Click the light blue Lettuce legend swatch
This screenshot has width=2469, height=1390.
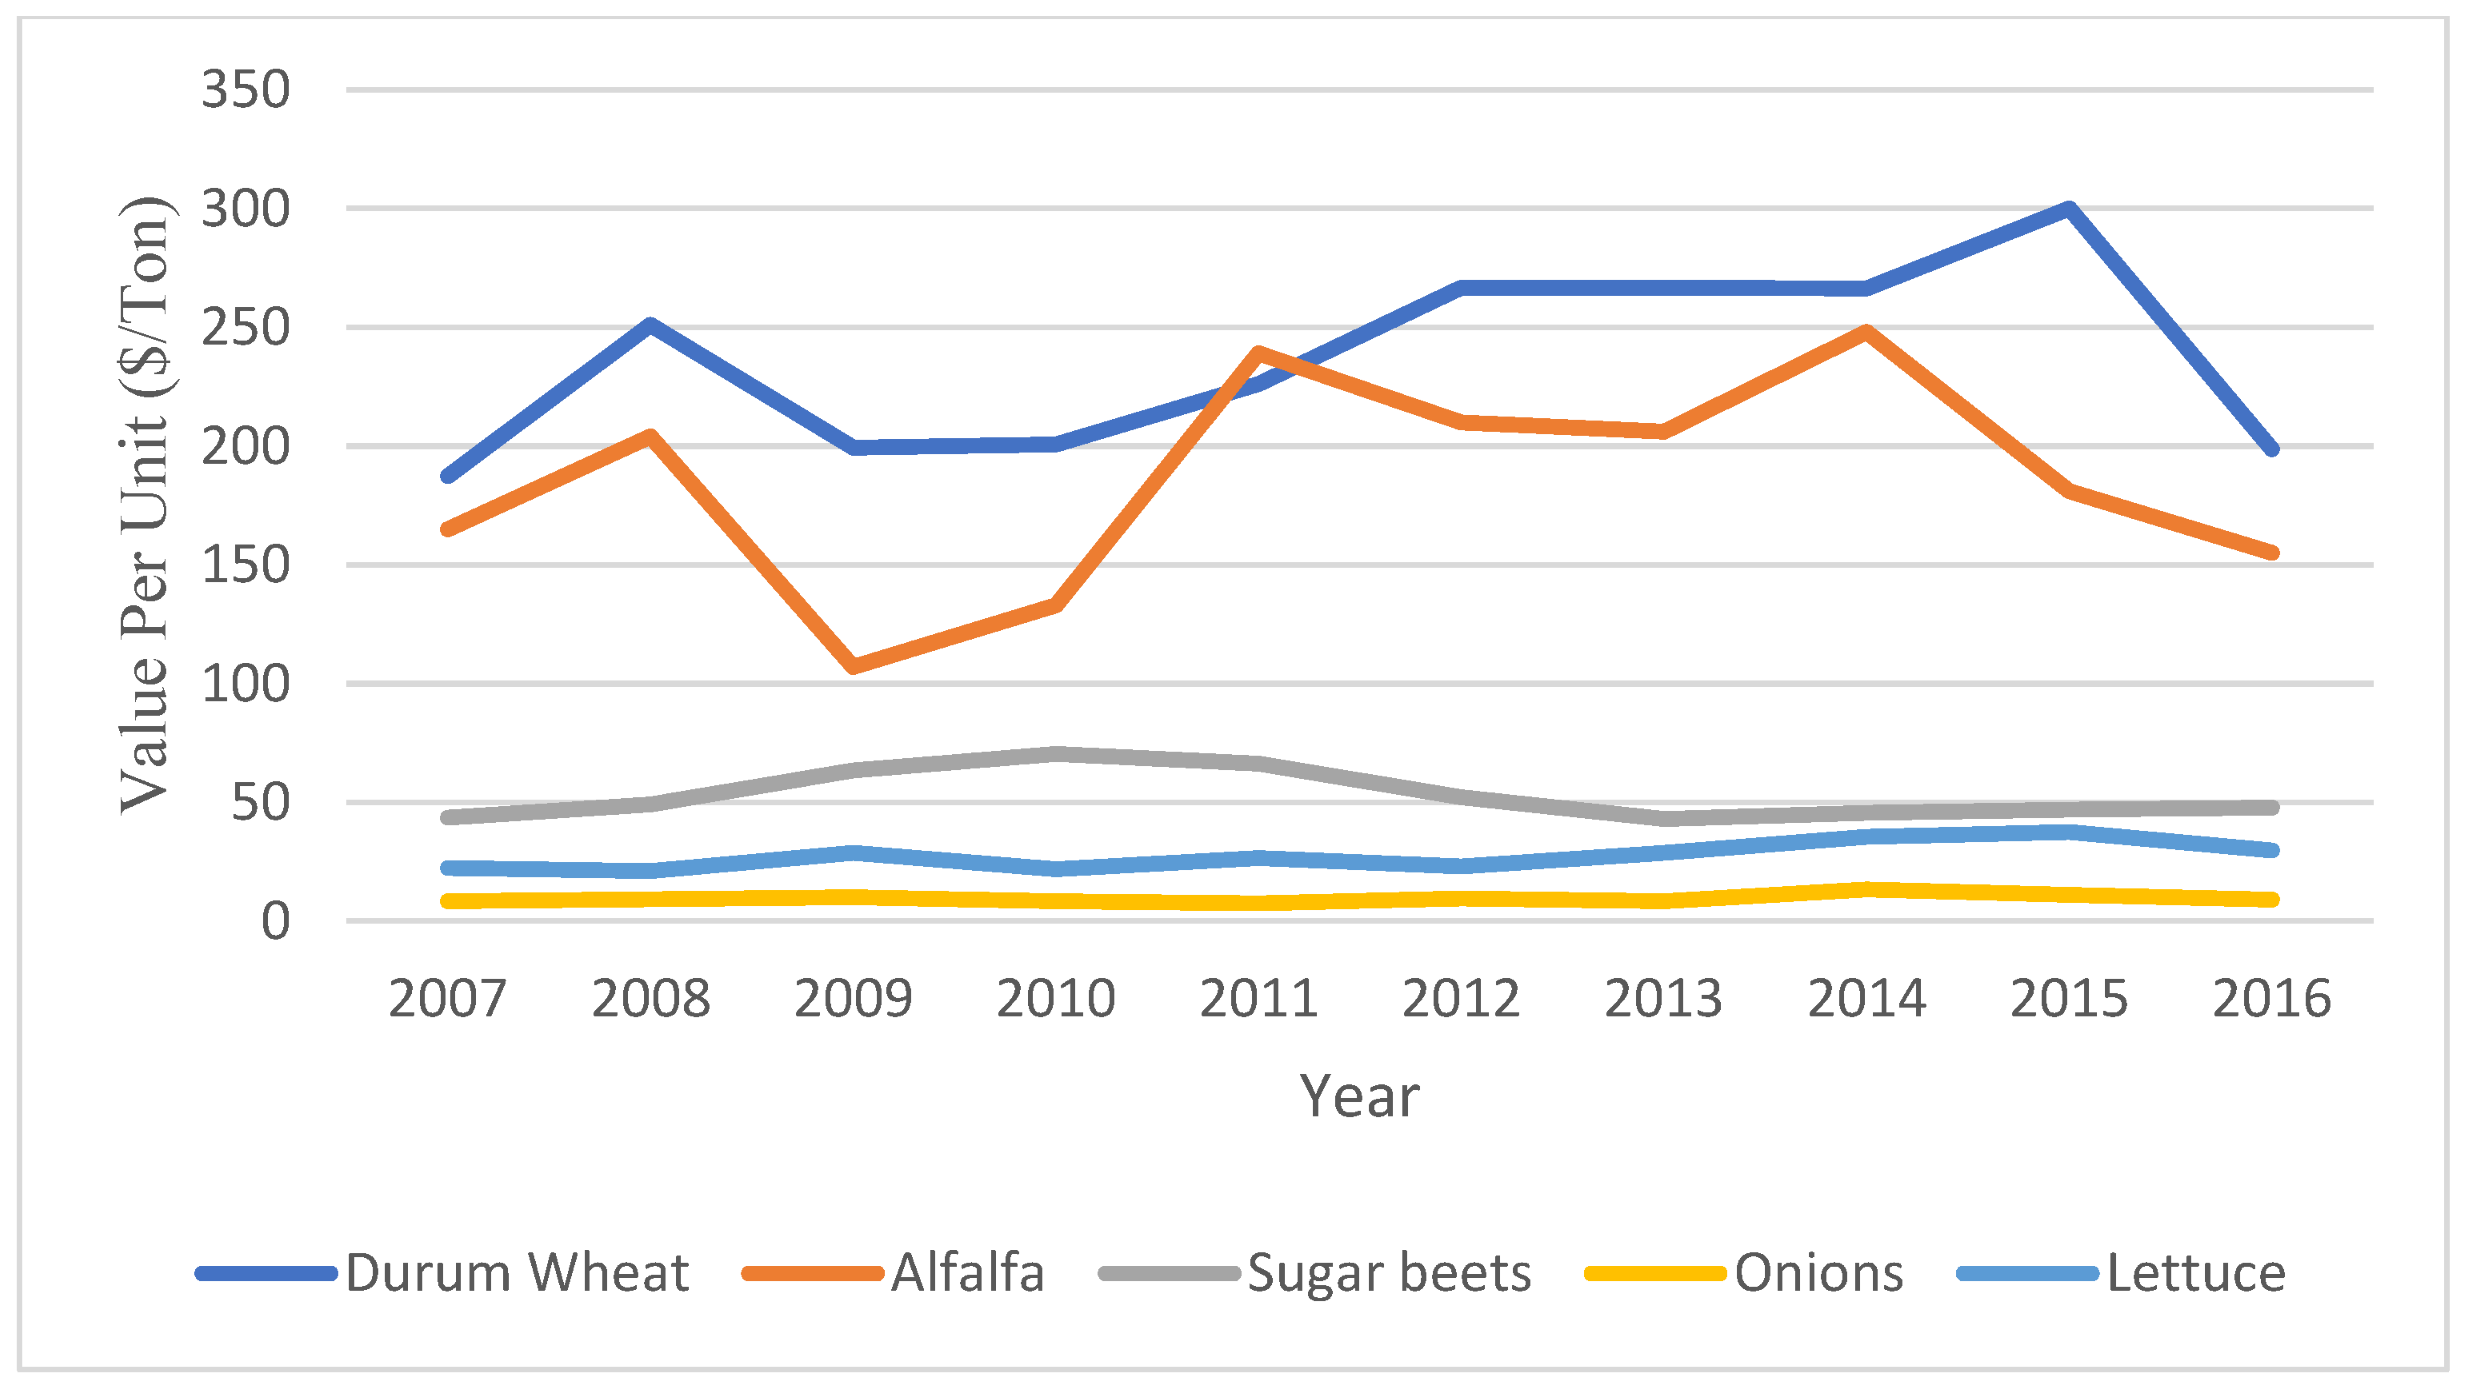pos(2027,1274)
